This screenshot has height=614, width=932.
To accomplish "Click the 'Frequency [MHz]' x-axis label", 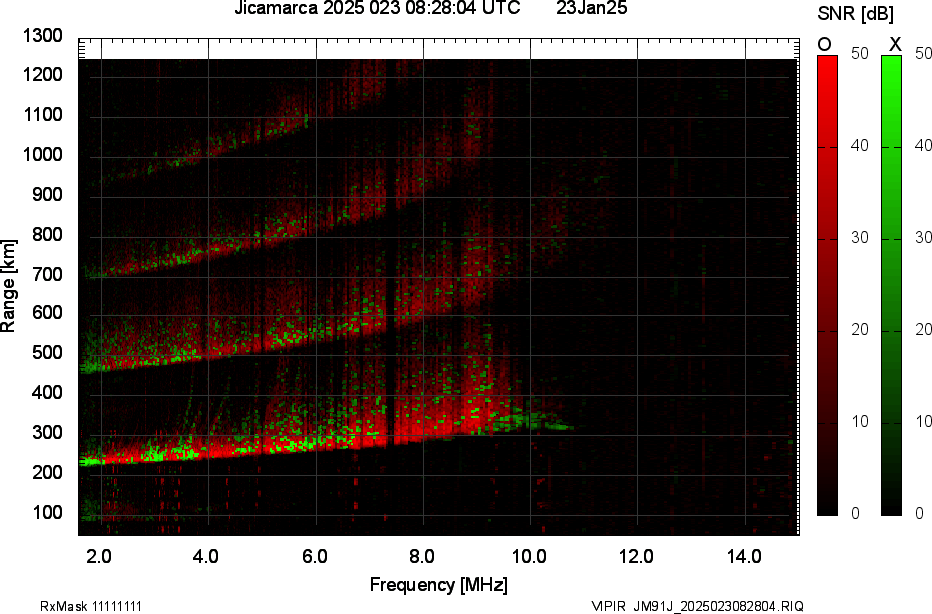I will pyautogui.click(x=439, y=584).
